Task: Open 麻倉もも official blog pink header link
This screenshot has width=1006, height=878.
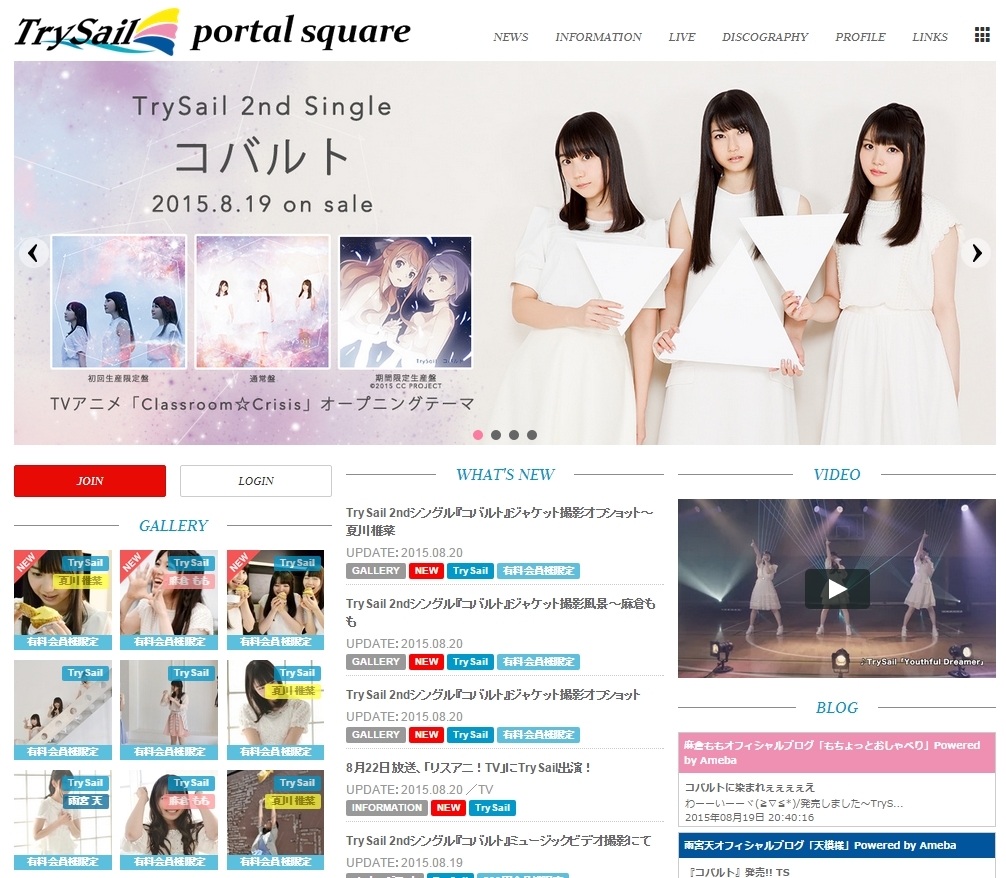Action: click(x=837, y=753)
